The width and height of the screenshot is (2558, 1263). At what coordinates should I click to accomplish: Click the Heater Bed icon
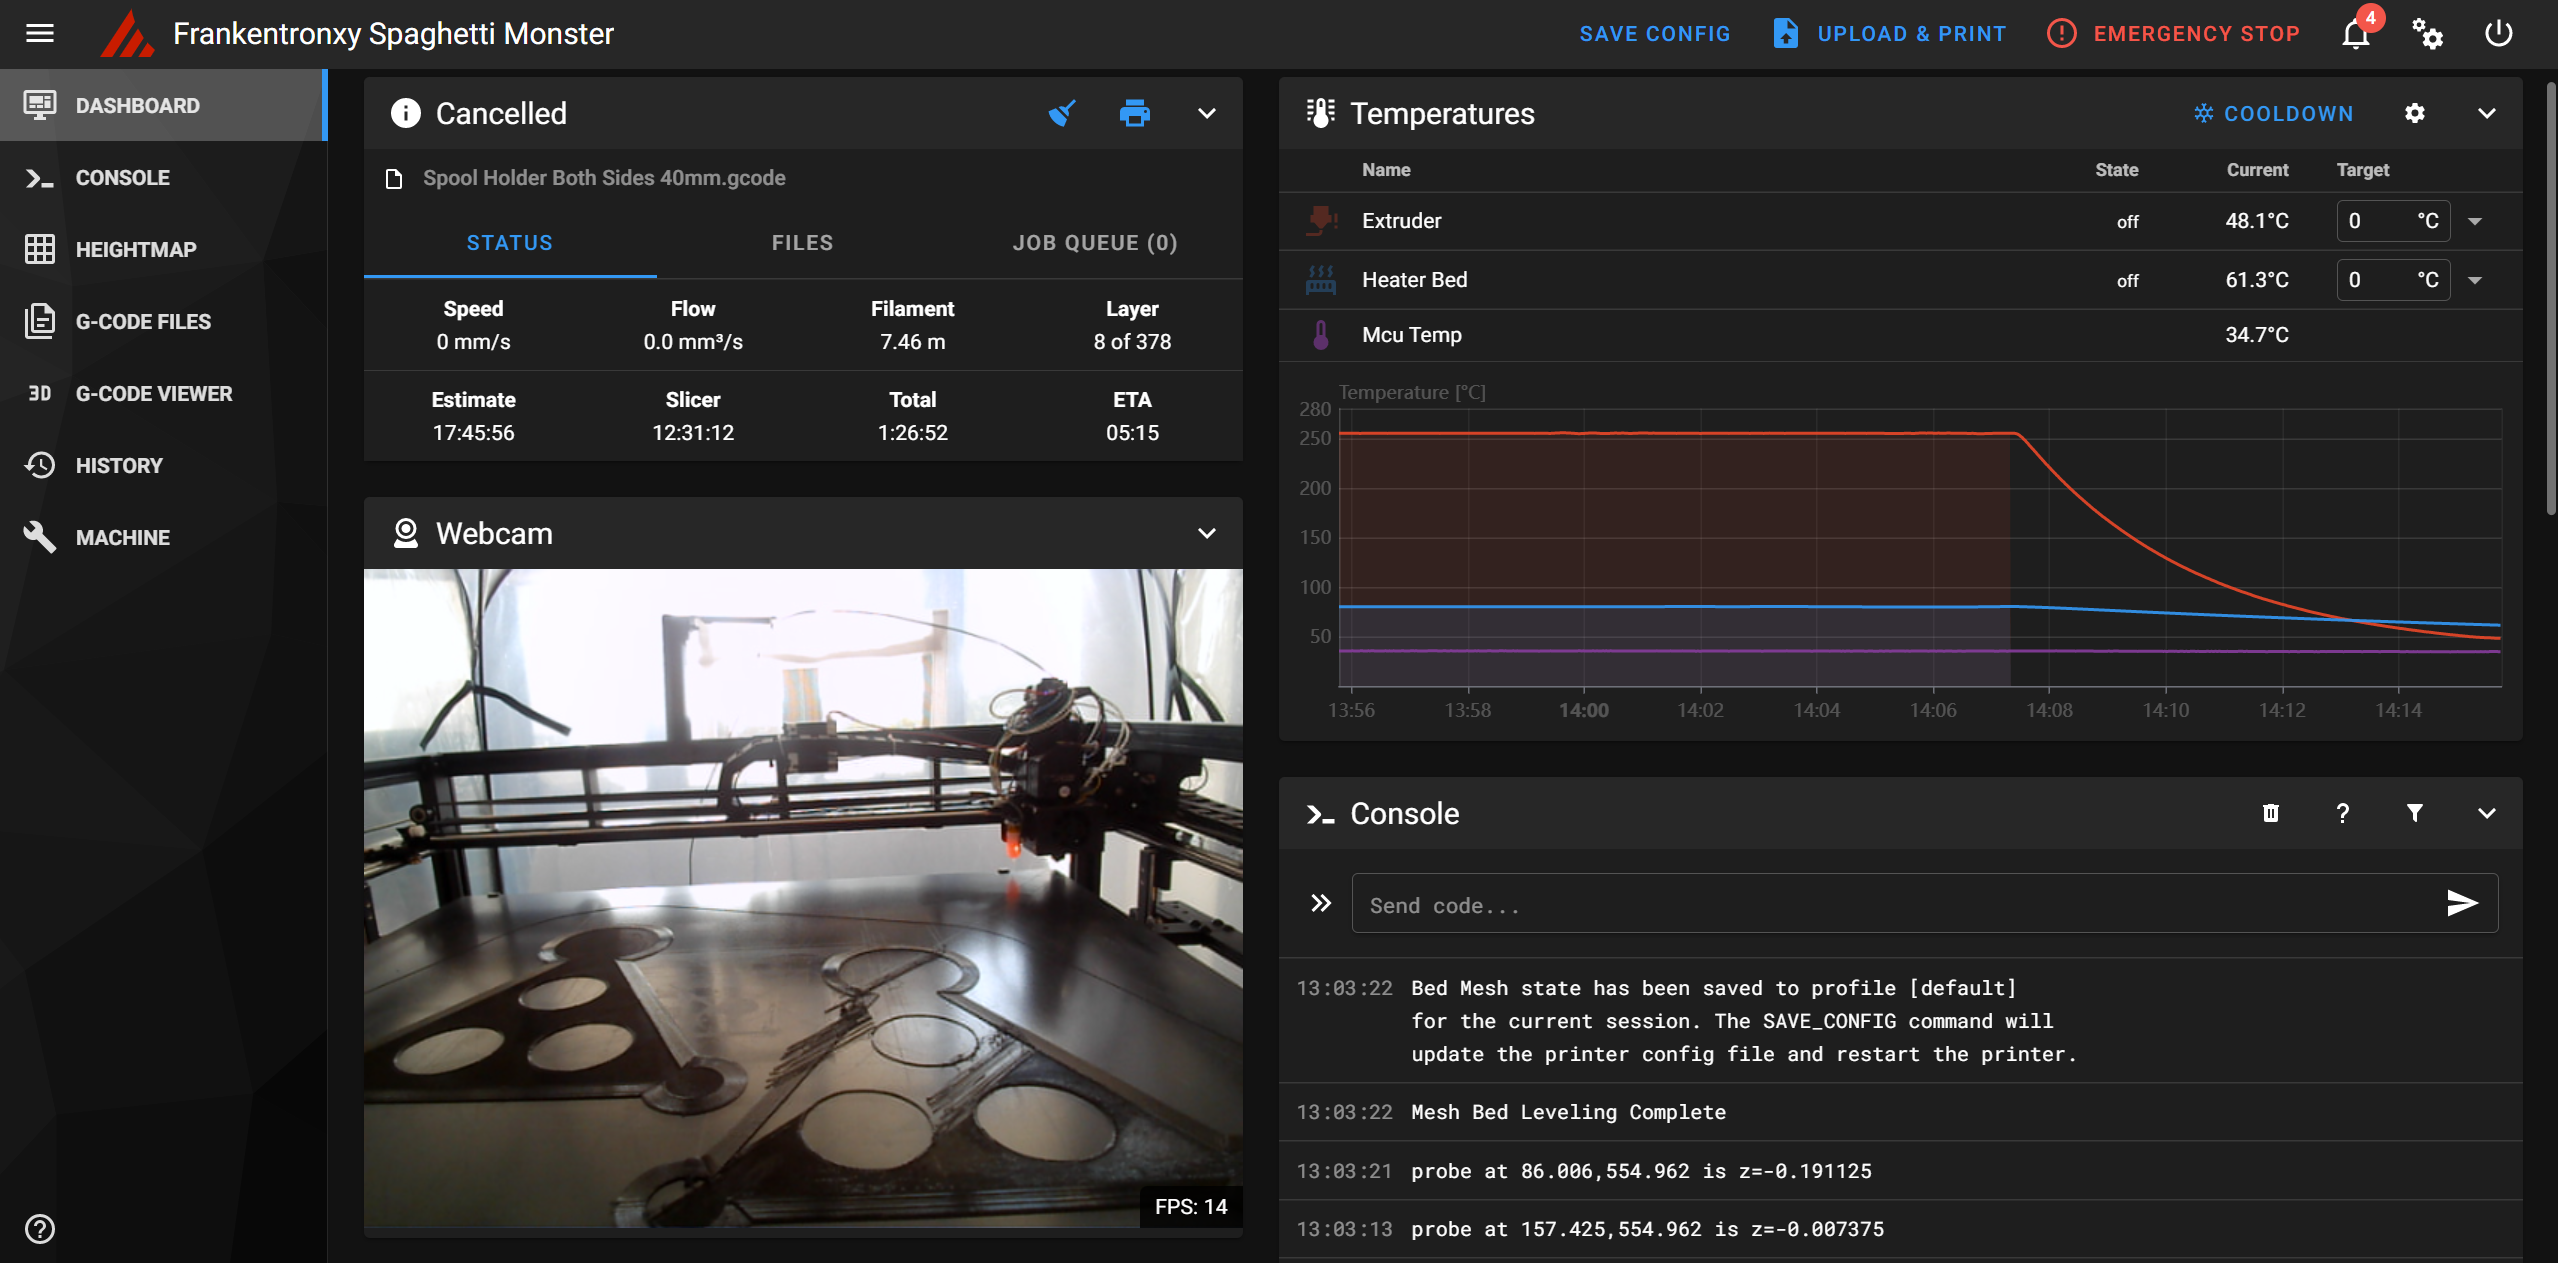[1321, 280]
